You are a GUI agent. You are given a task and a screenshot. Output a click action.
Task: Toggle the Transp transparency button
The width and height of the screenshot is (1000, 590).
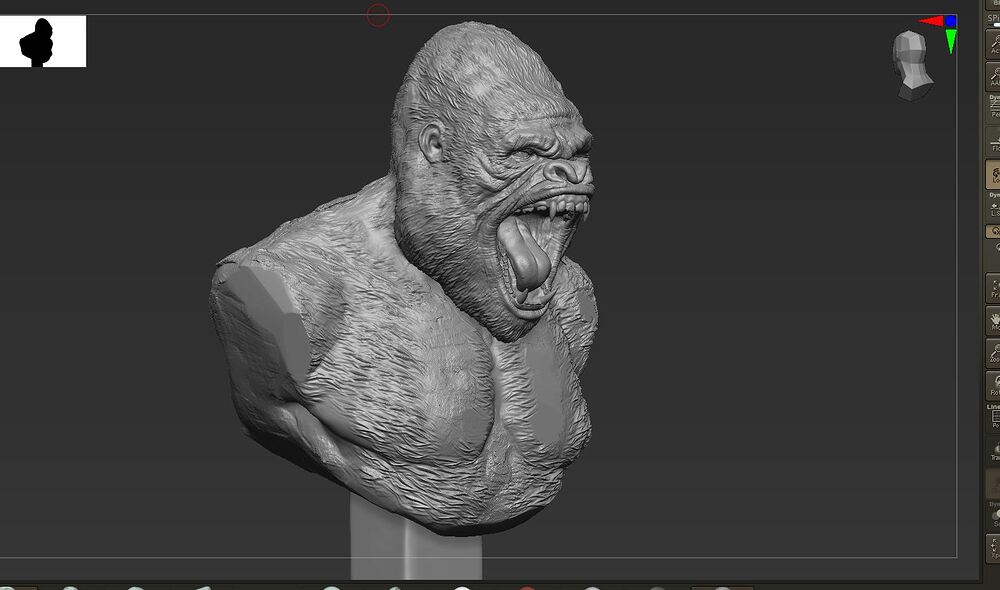(x=994, y=450)
